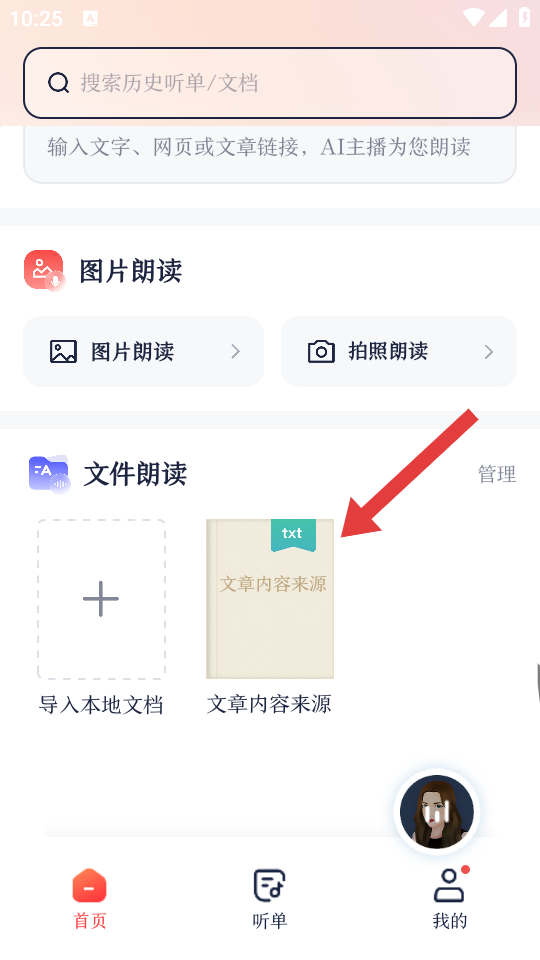Open the 文章内容来源 txt book thumbnail
Image resolution: width=540 pixels, height=960 pixels.
[x=270, y=599]
